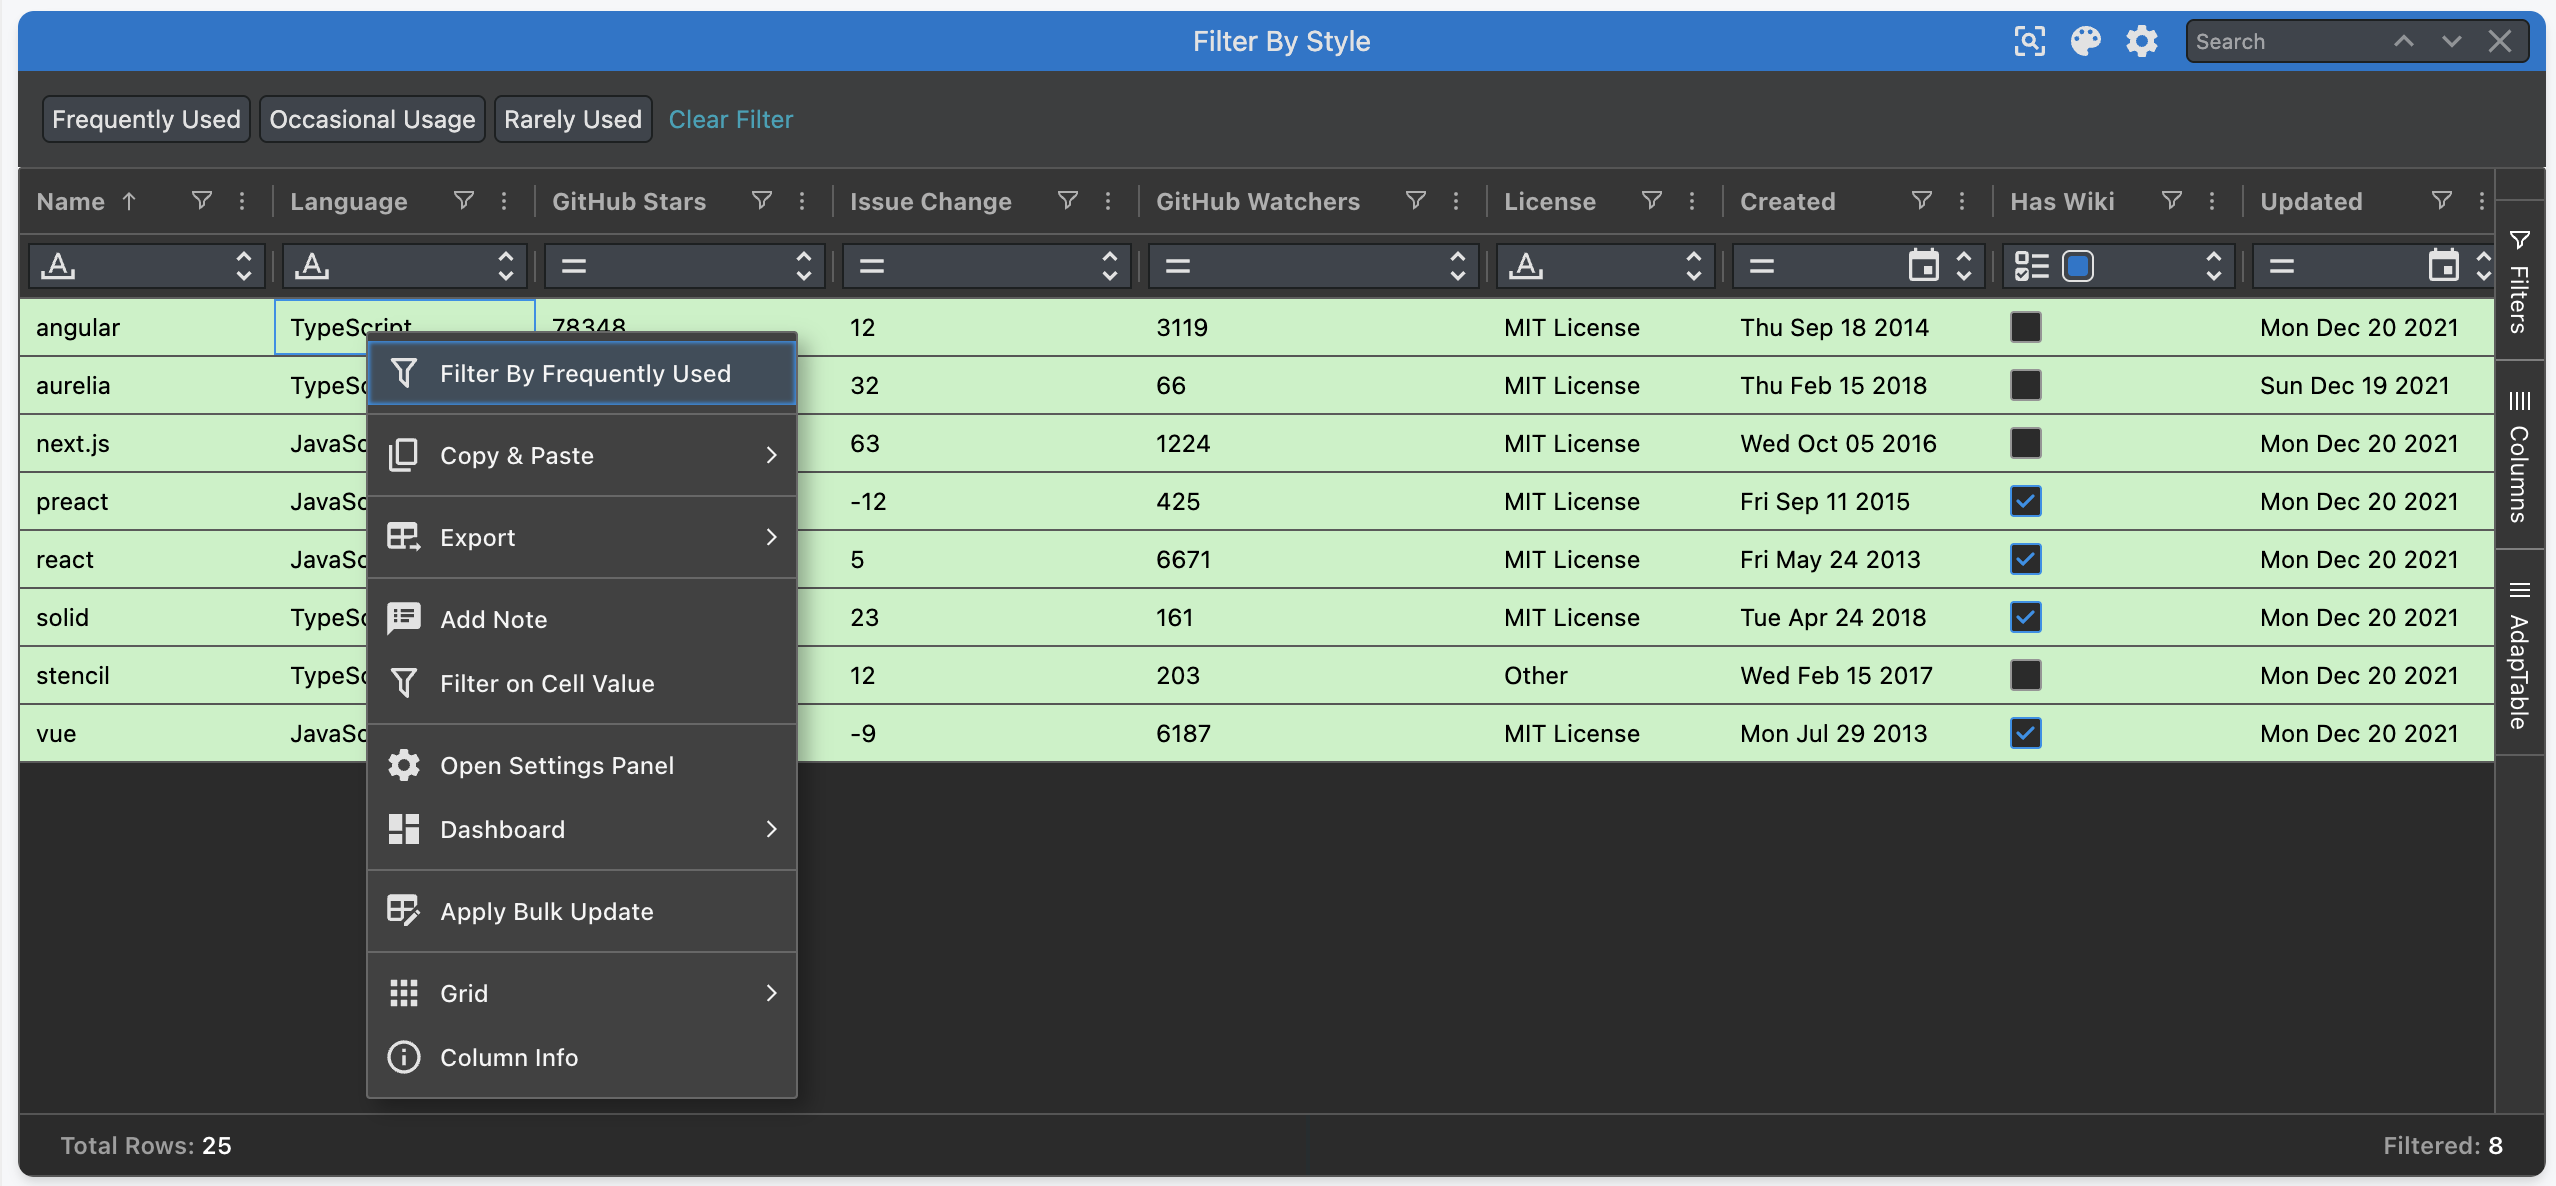Open the cell summary viewer icon in header
The height and width of the screenshot is (1186, 2556).
[x=2029, y=41]
